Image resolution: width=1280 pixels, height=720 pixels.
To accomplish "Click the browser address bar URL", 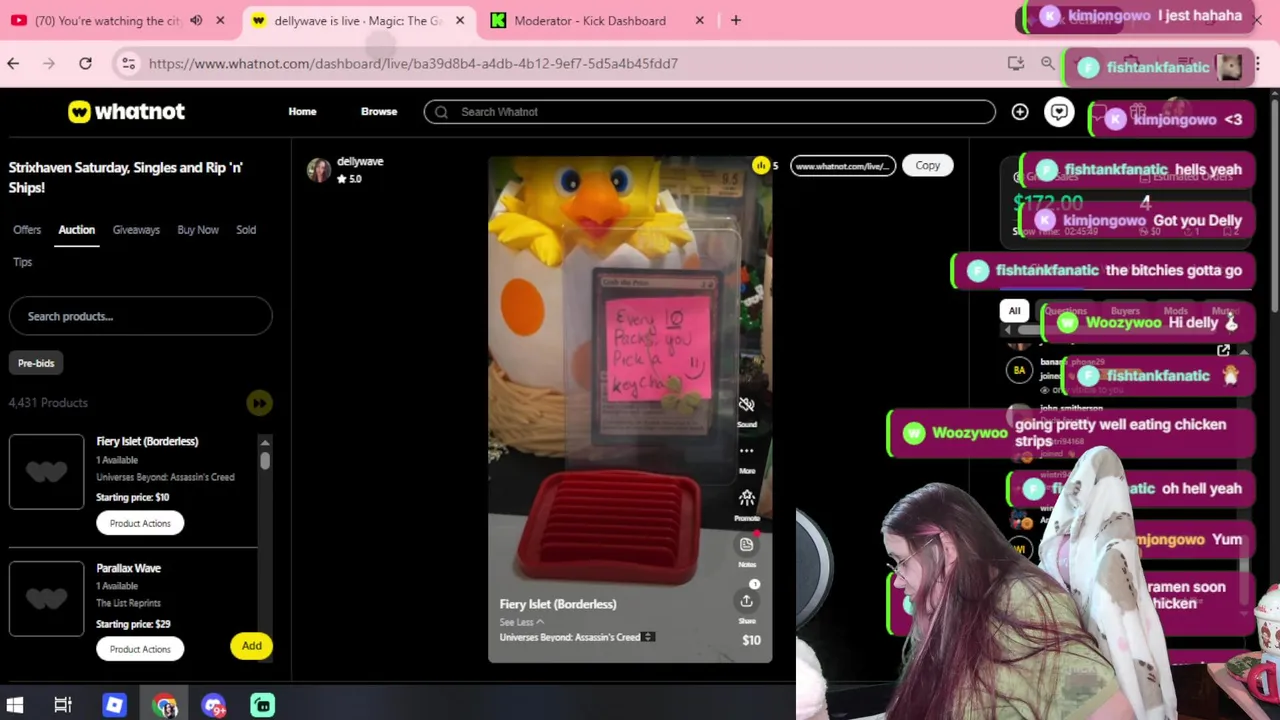I will (413, 64).
